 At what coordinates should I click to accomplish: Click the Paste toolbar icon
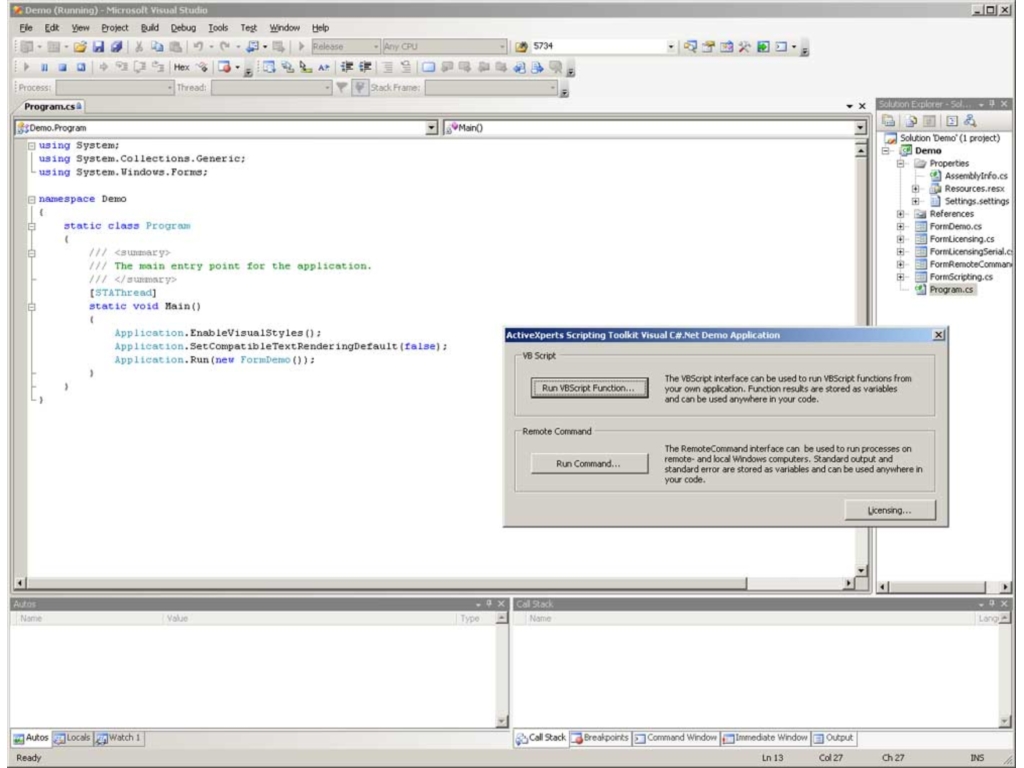click(175, 46)
